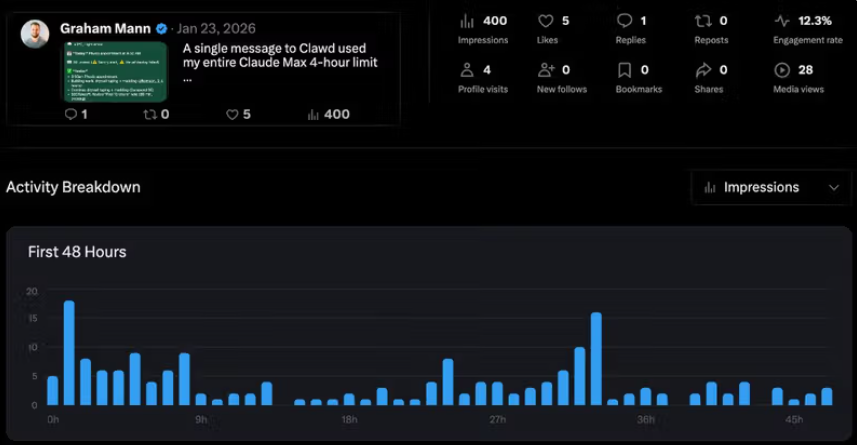Click the Jan 23, 2026 post date
This screenshot has height=445, width=857.
(x=216, y=28)
